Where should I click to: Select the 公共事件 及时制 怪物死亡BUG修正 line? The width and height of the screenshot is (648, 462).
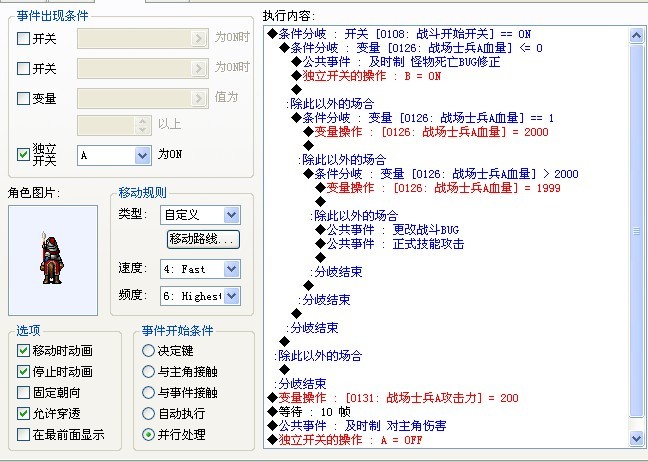point(396,62)
